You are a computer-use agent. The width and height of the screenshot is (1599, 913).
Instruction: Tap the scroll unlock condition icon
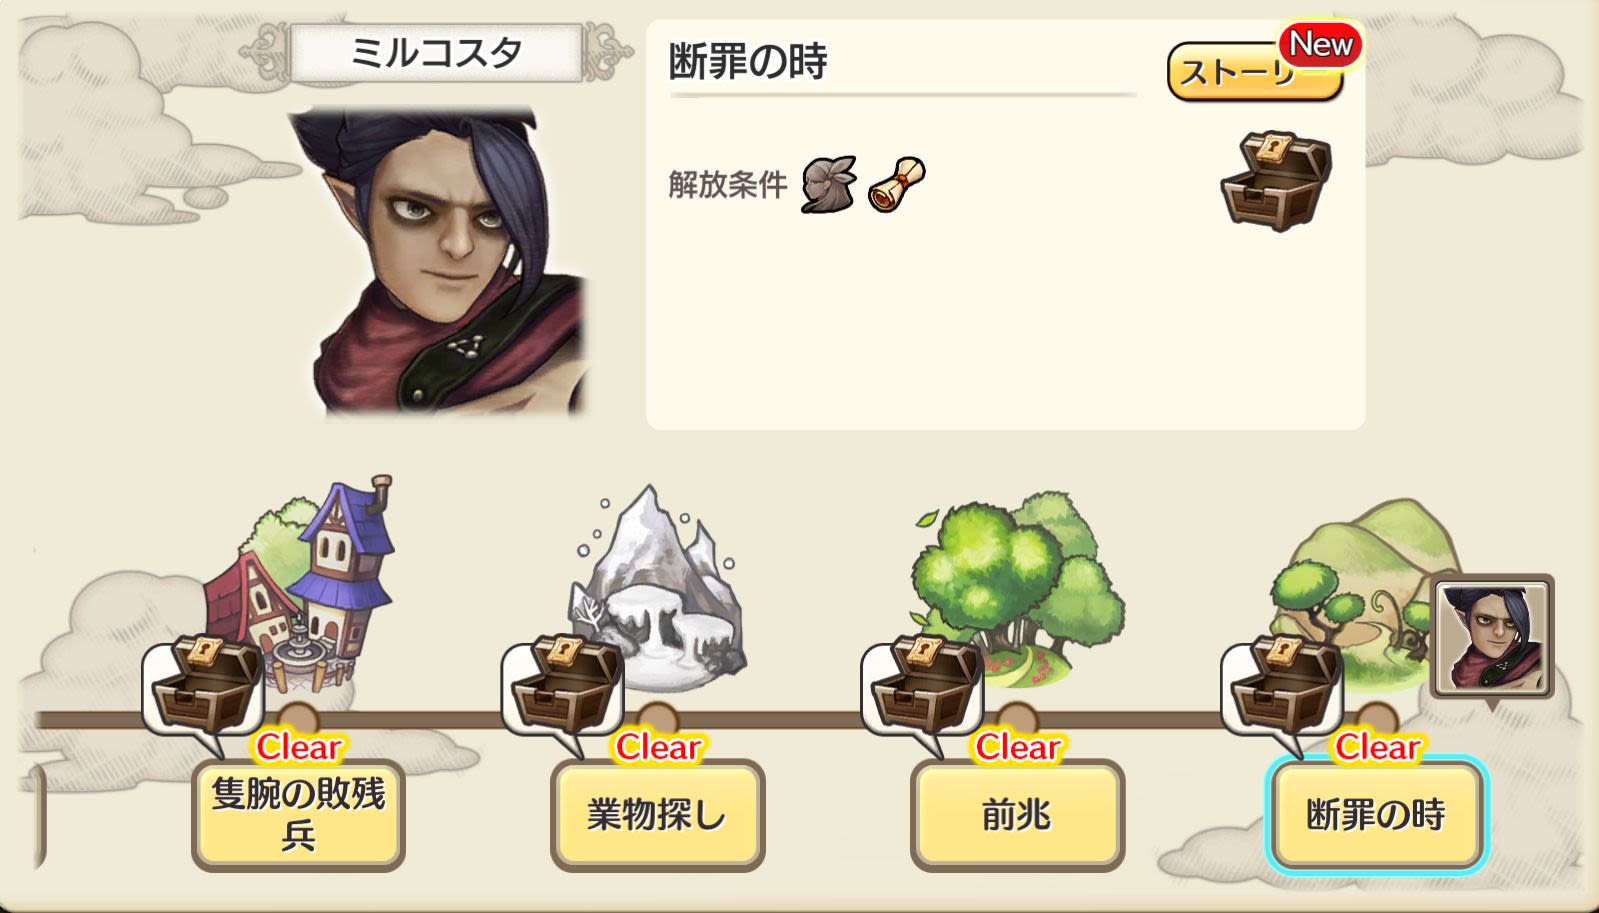[896, 184]
